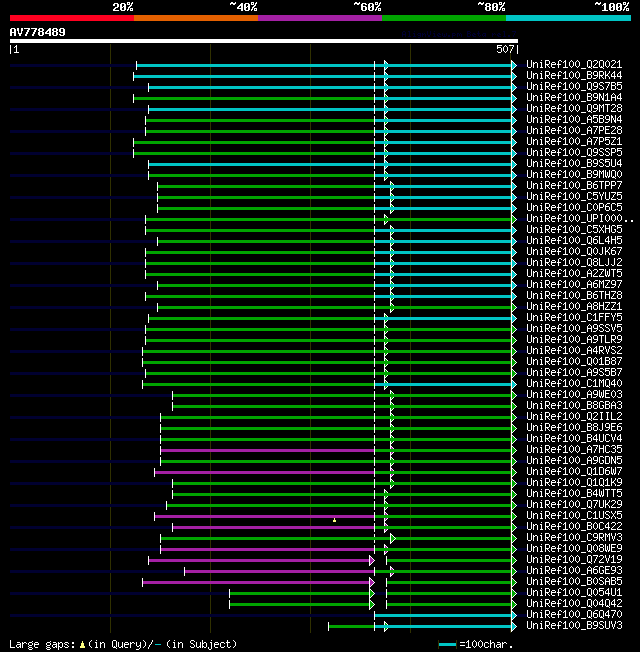Click the red 20% identity legend bar
640x652 pixels.
[x=72, y=18]
